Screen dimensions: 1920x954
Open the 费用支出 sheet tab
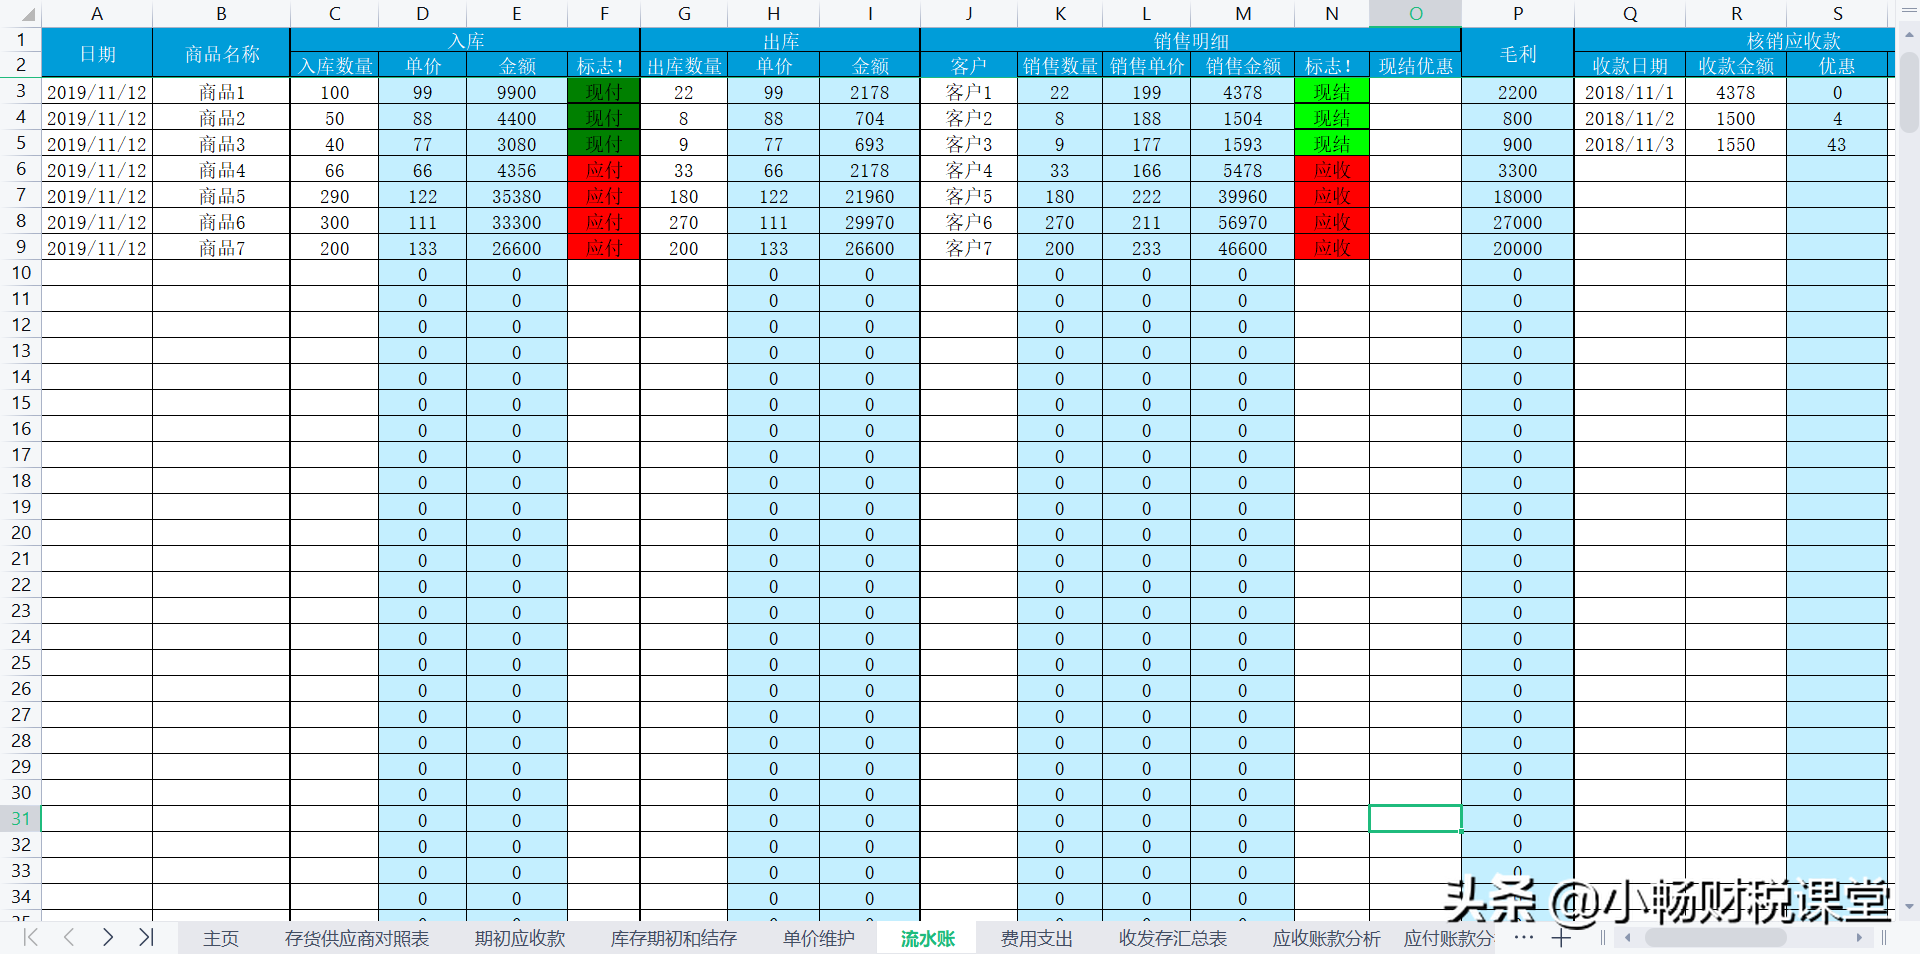1037,939
